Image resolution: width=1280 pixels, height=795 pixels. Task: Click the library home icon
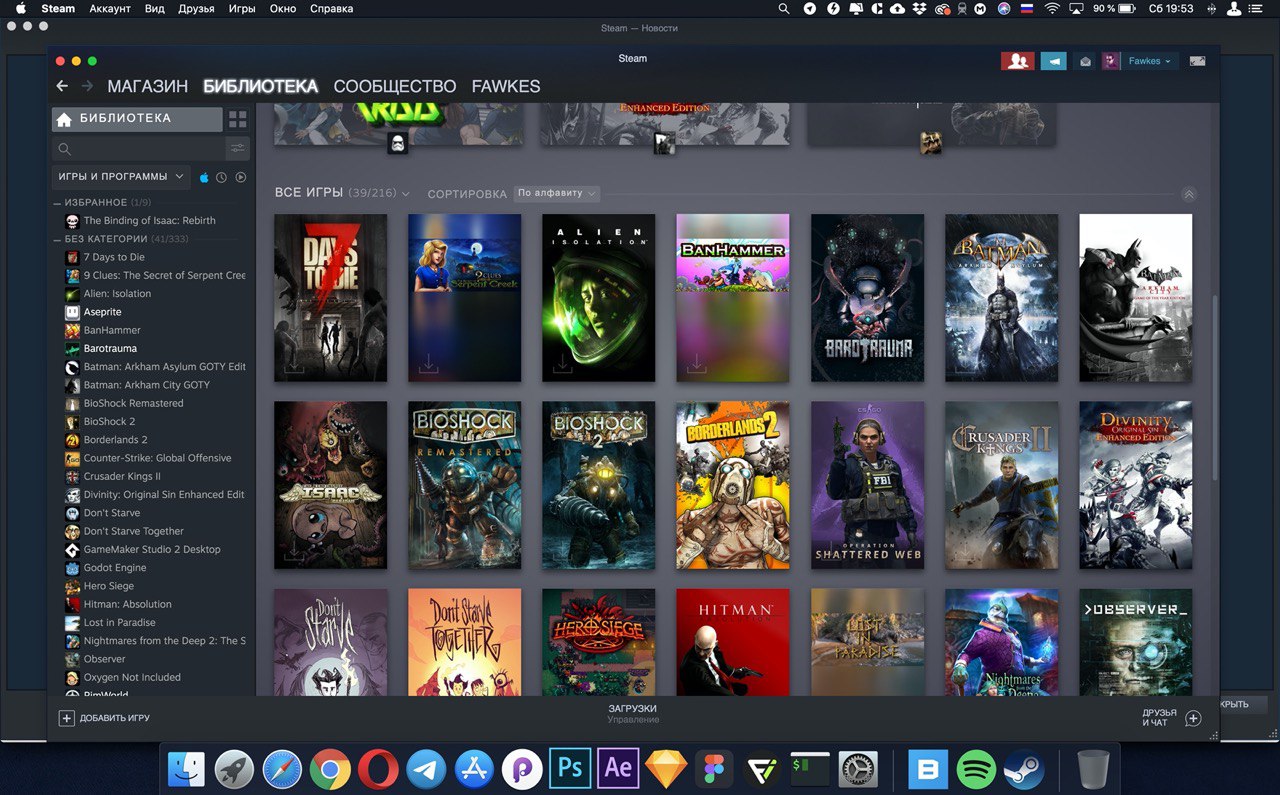pyautogui.click(x=64, y=120)
